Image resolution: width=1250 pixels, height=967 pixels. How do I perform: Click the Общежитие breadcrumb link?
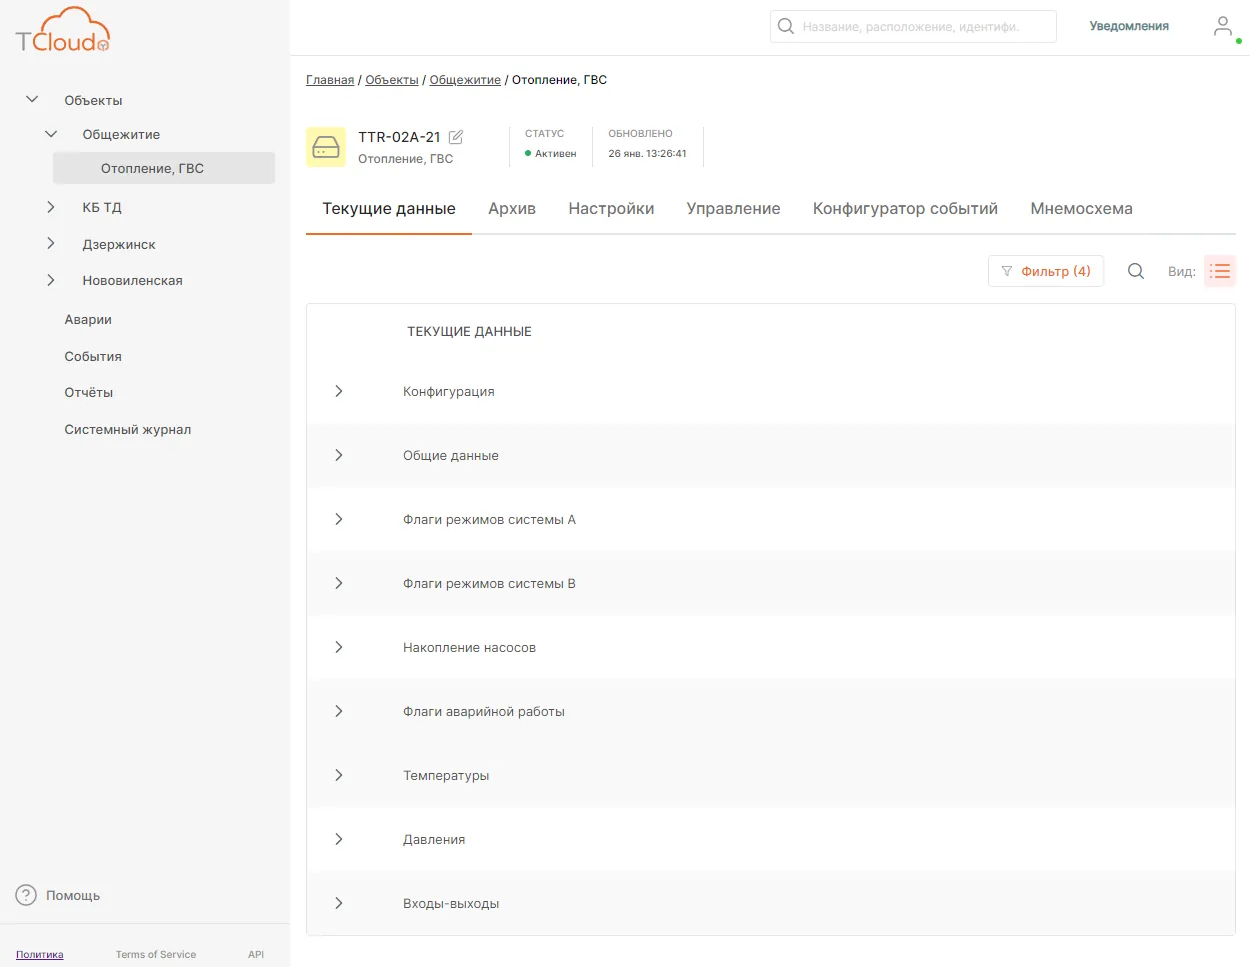465,80
